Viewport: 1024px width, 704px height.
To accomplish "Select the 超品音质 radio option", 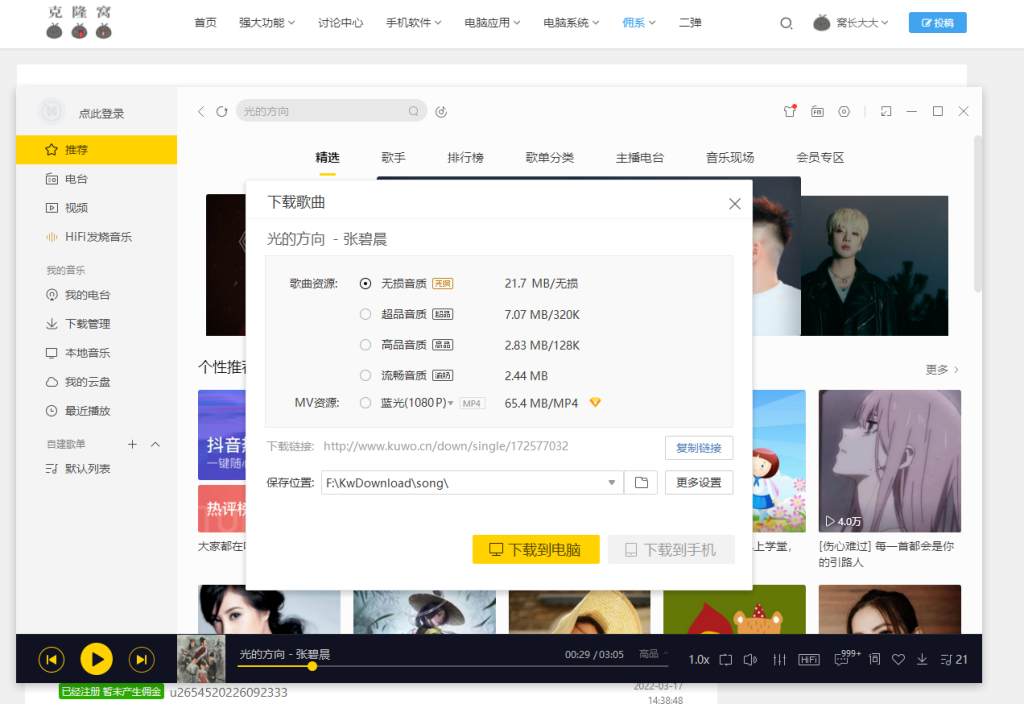I will tap(365, 314).
